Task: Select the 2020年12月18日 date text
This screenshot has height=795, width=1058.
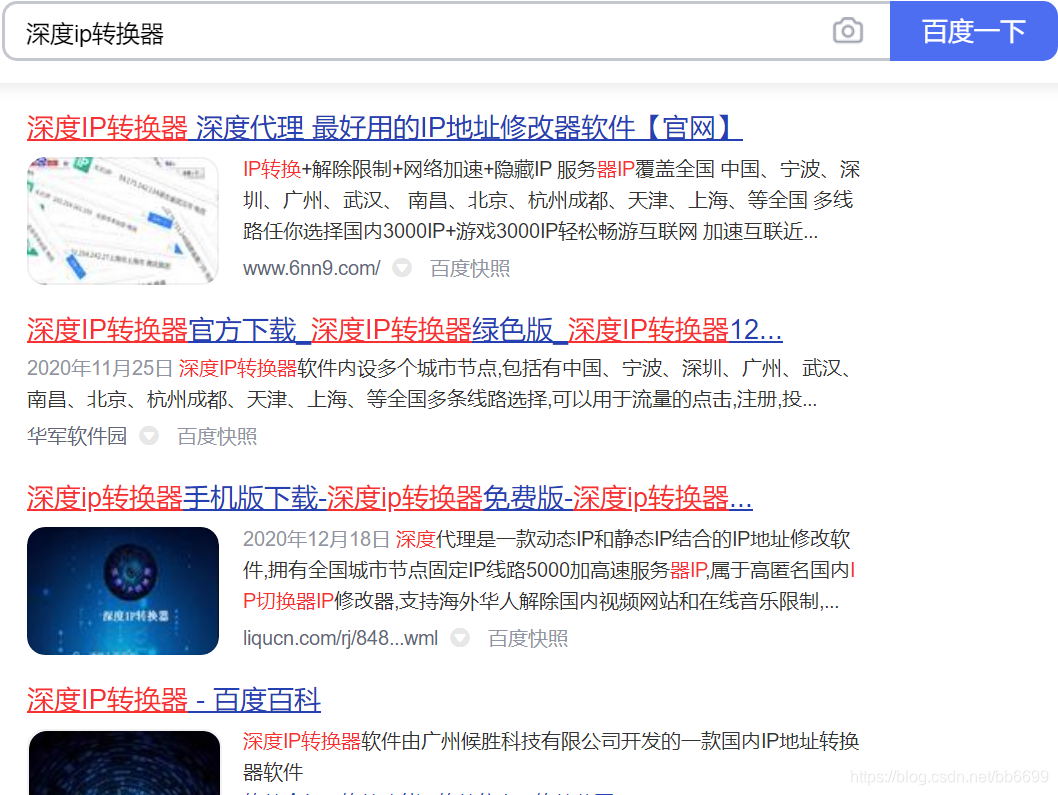Action: [316, 539]
